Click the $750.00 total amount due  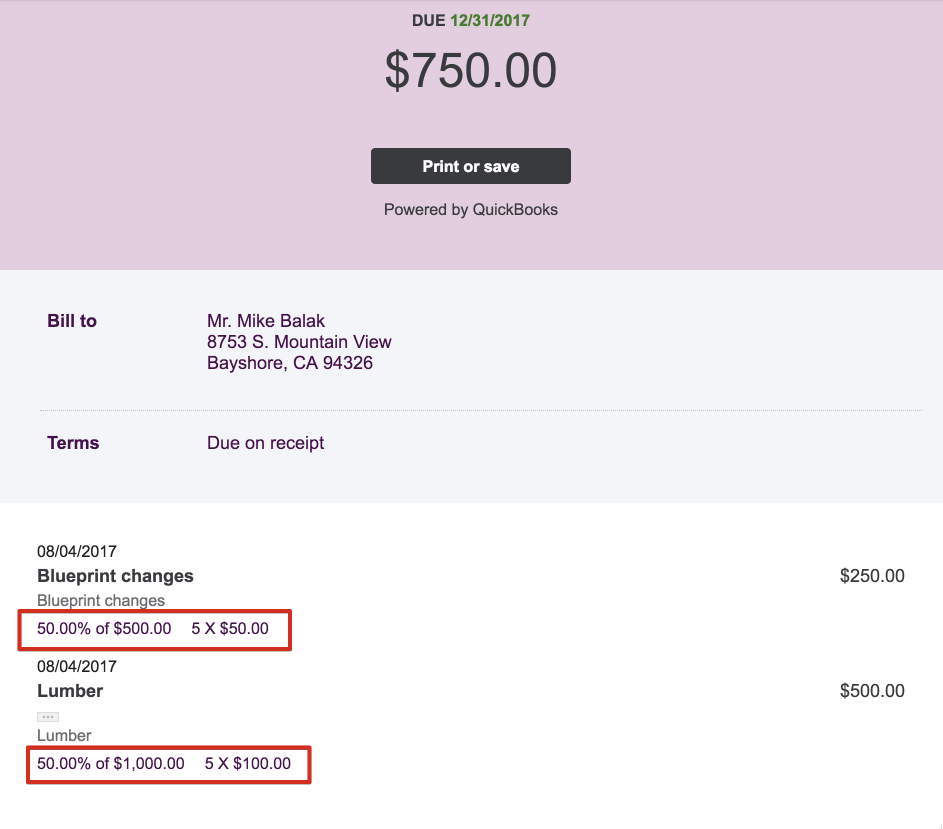470,71
